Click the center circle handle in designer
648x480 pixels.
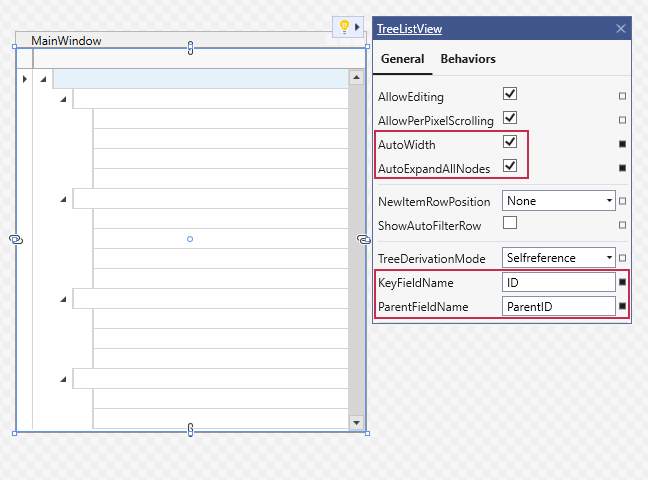click(190, 239)
